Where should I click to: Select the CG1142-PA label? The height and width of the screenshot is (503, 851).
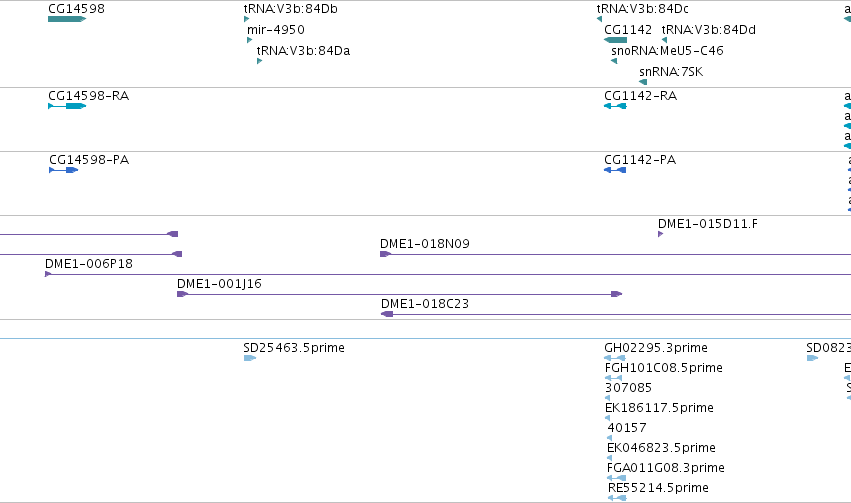tap(640, 160)
